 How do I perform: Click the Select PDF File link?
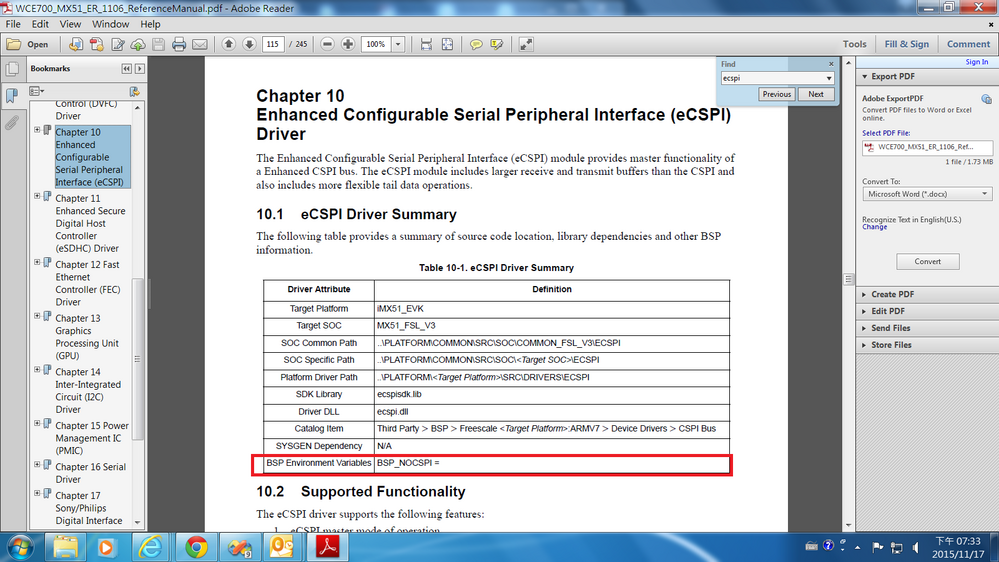[886, 133]
